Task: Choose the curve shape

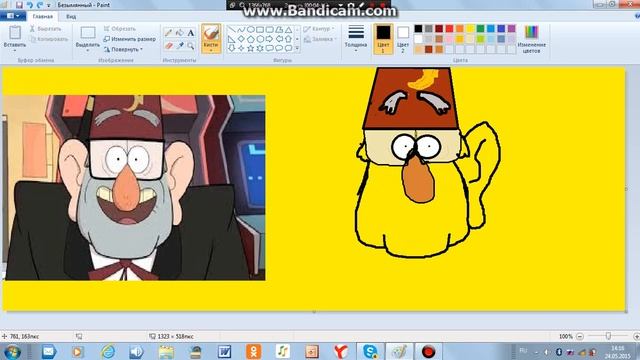Action: (241, 30)
